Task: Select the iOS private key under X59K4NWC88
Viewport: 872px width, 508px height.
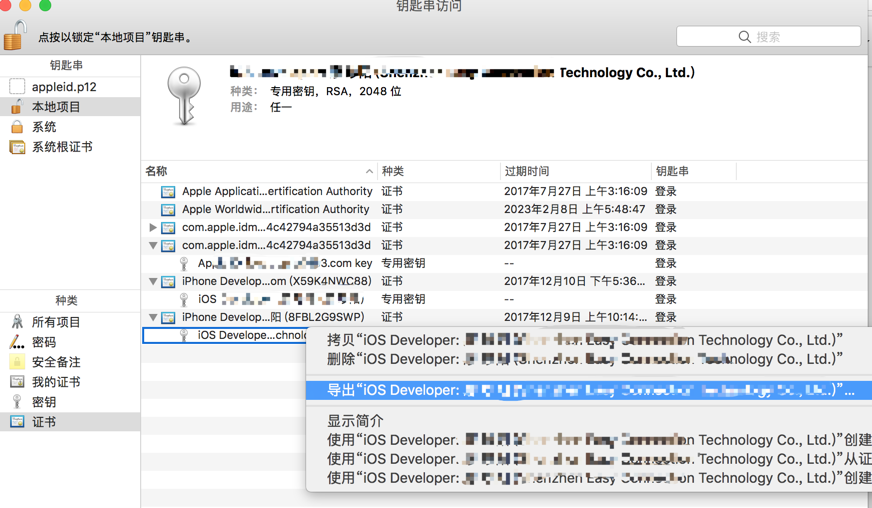Action: 504,299
